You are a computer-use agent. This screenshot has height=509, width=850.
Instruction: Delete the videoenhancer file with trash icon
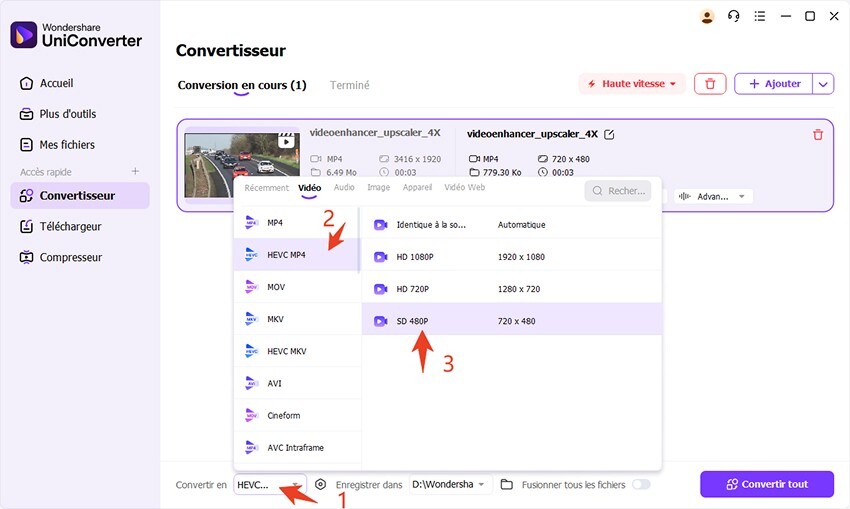point(818,134)
